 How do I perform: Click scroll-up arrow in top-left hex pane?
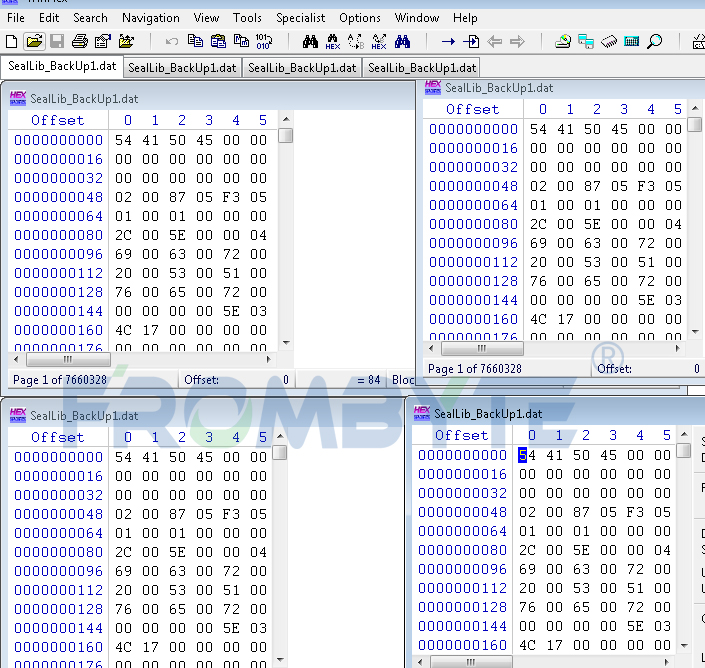coord(286,120)
